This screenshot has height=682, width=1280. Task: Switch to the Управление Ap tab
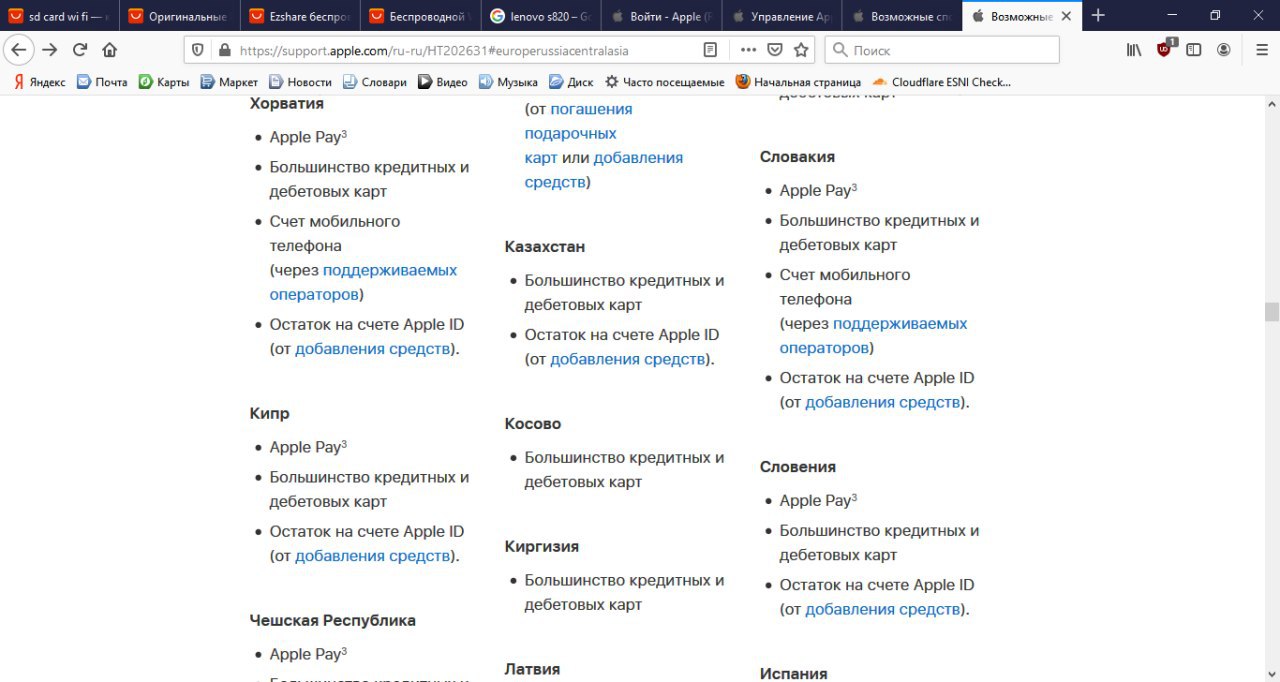(x=780, y=16)
